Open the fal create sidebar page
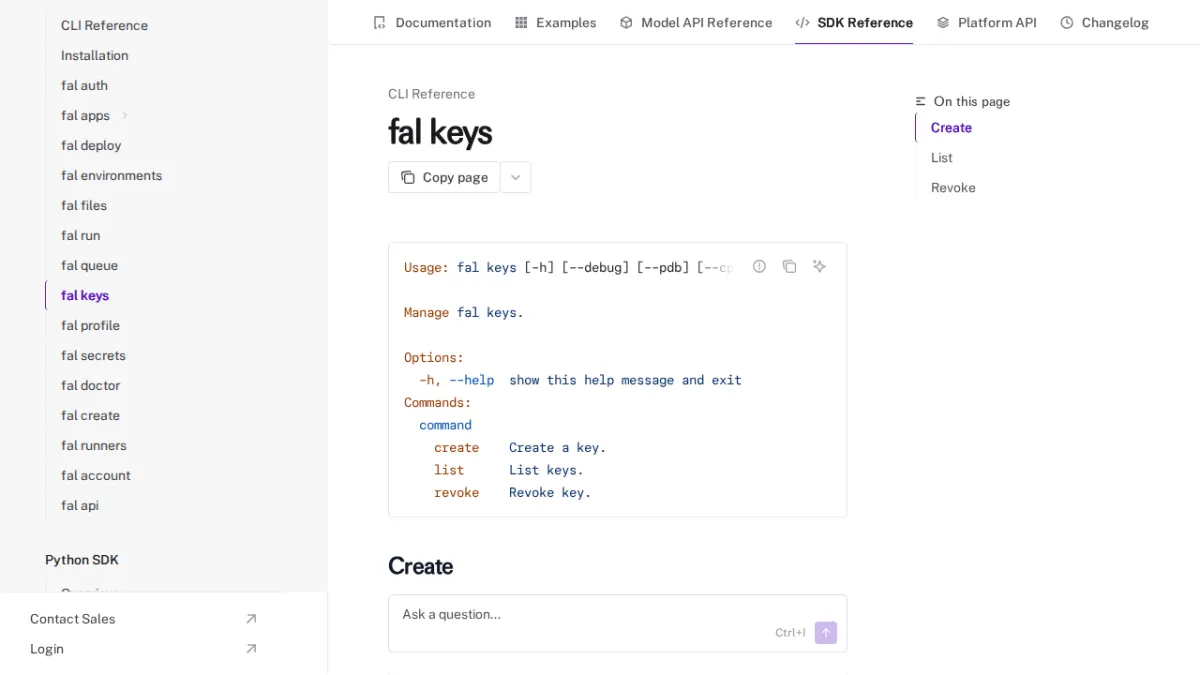 click(90, 415)
